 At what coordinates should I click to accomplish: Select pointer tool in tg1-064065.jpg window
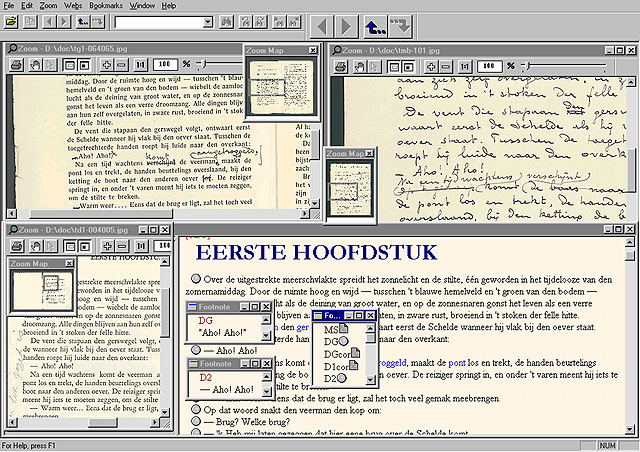click(x=50, y=65)
